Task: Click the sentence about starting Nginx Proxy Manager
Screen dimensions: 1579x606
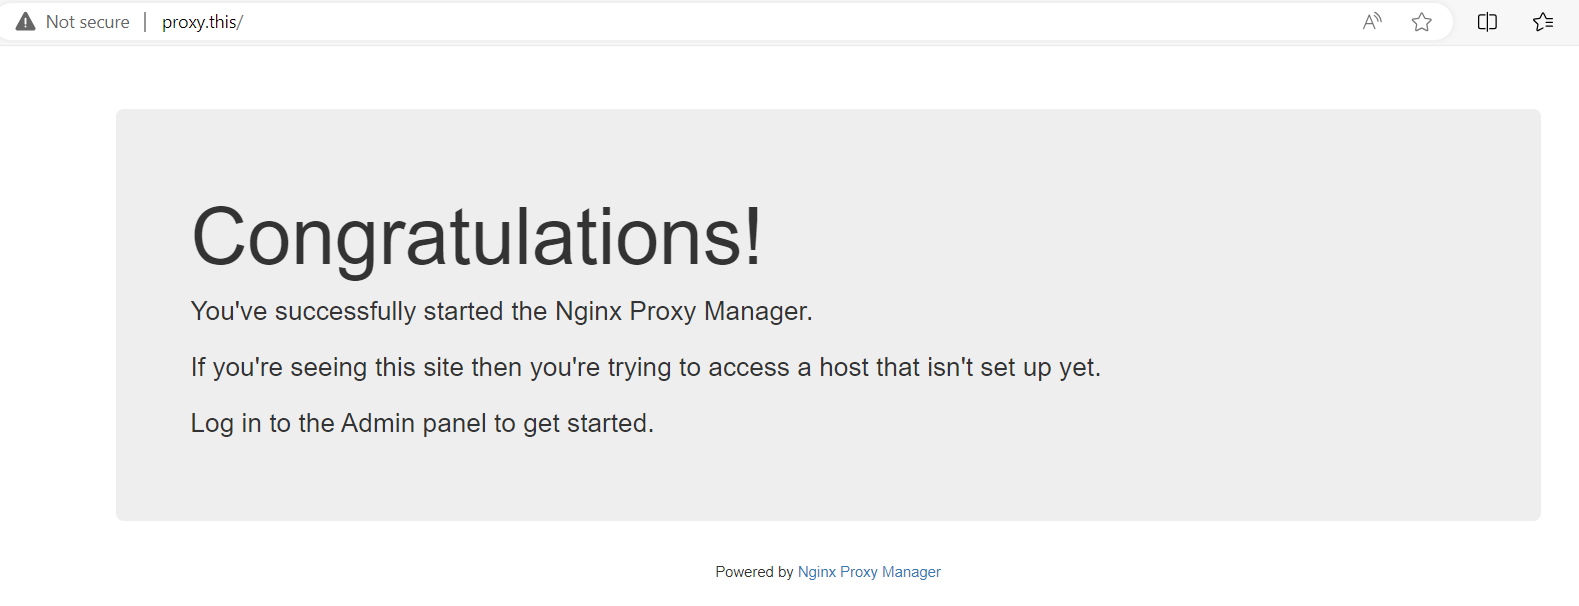Action: [x=501, y=311]
